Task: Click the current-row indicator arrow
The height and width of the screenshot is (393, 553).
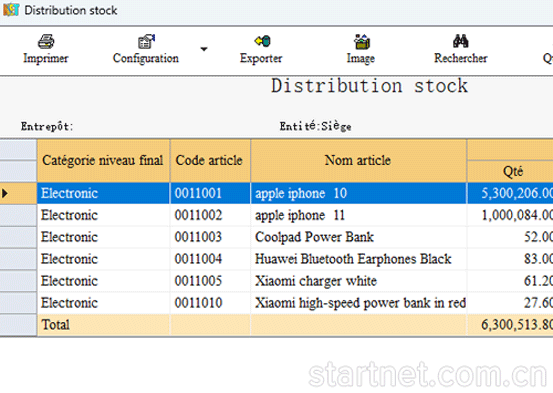Action: tap(5, 193)
